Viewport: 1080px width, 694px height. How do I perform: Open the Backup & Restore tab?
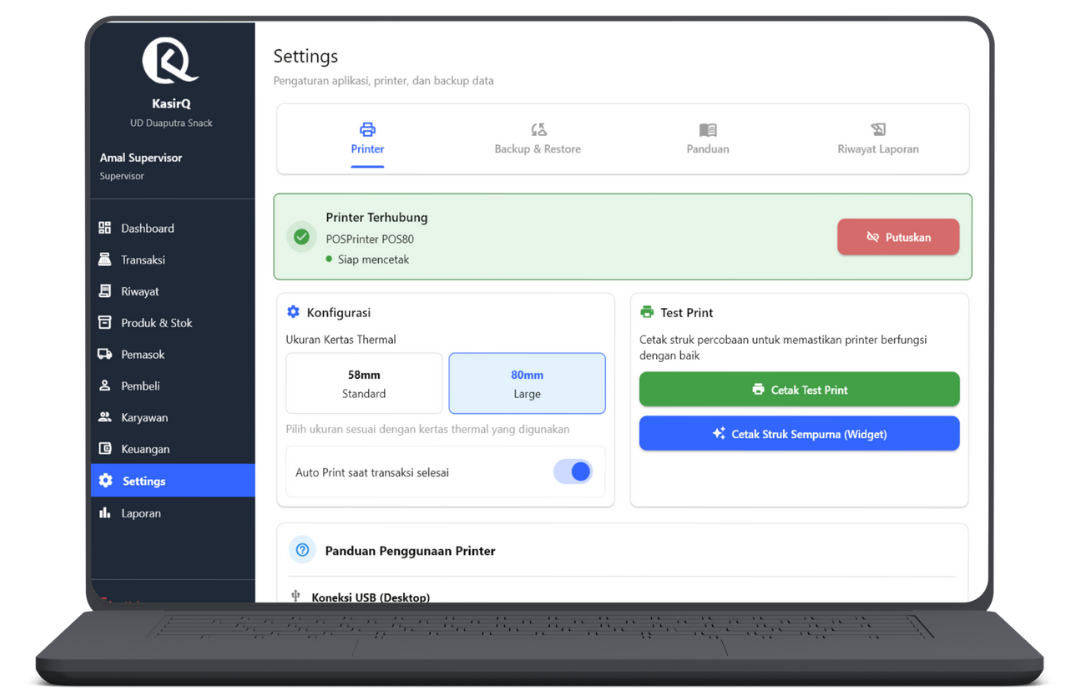538,140
